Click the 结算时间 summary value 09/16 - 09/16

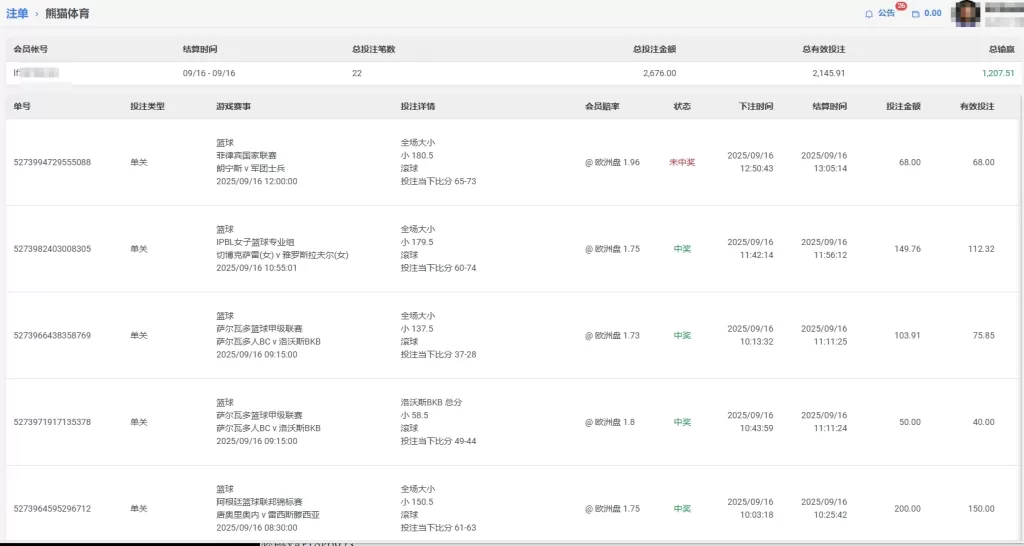click(x=209, y=73)
